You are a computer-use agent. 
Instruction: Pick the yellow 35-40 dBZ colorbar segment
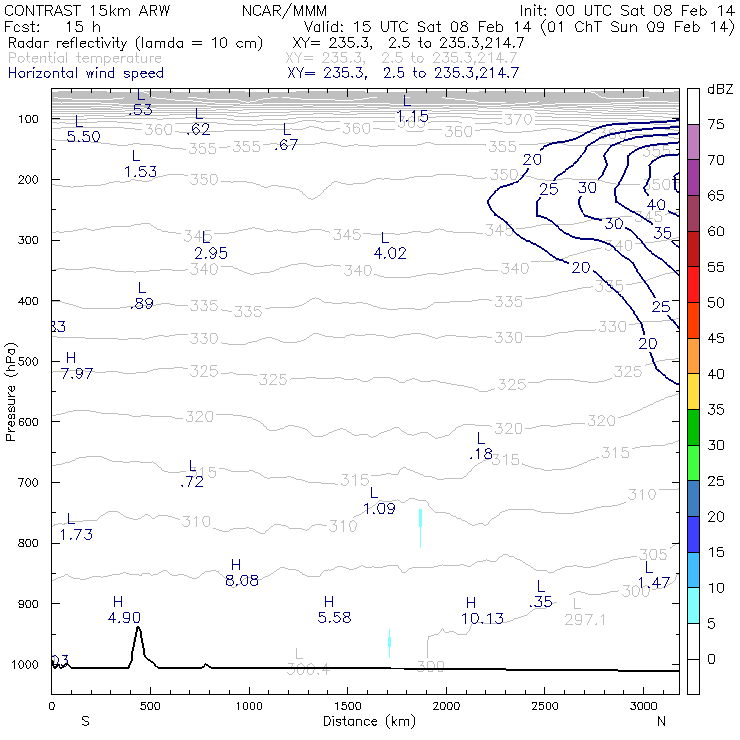pyautogui.click(x=693, y=392)
